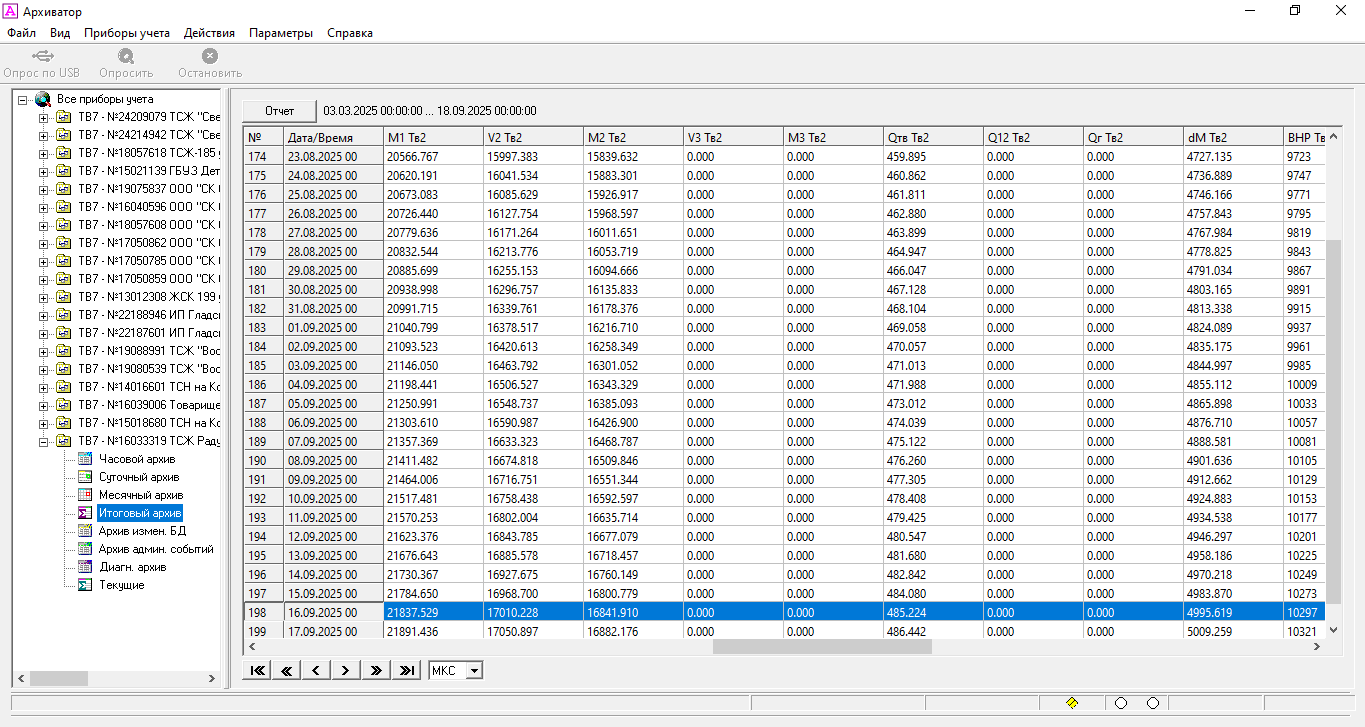1365x727 pixels.
Task: Open the Часовой архив icon in tree
Action: point(85,459)
